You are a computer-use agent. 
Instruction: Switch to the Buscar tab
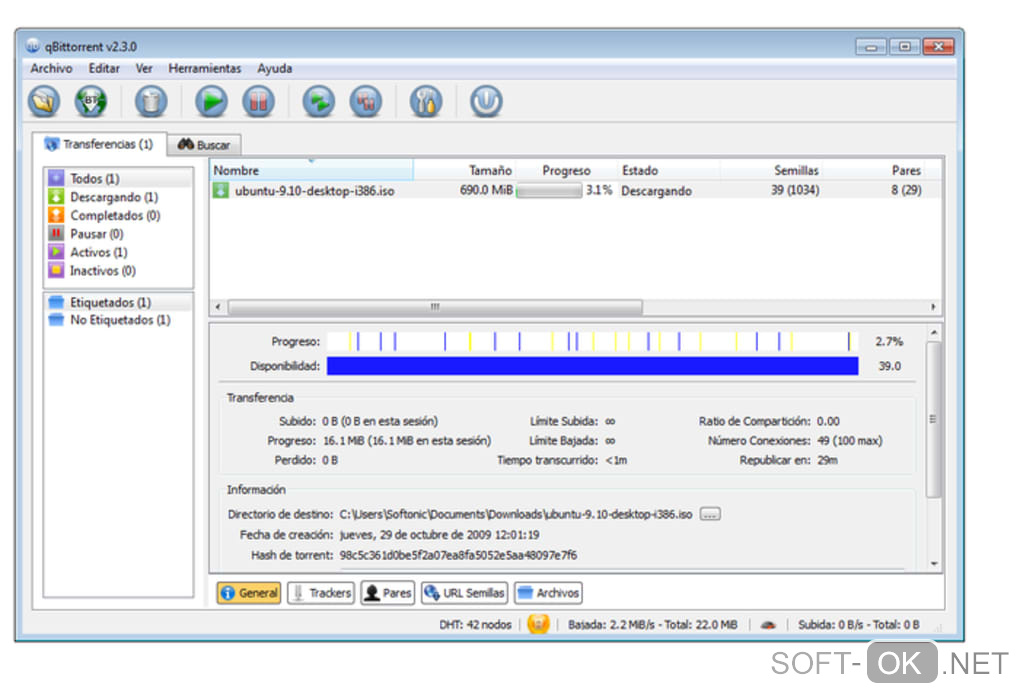point(204,145)
